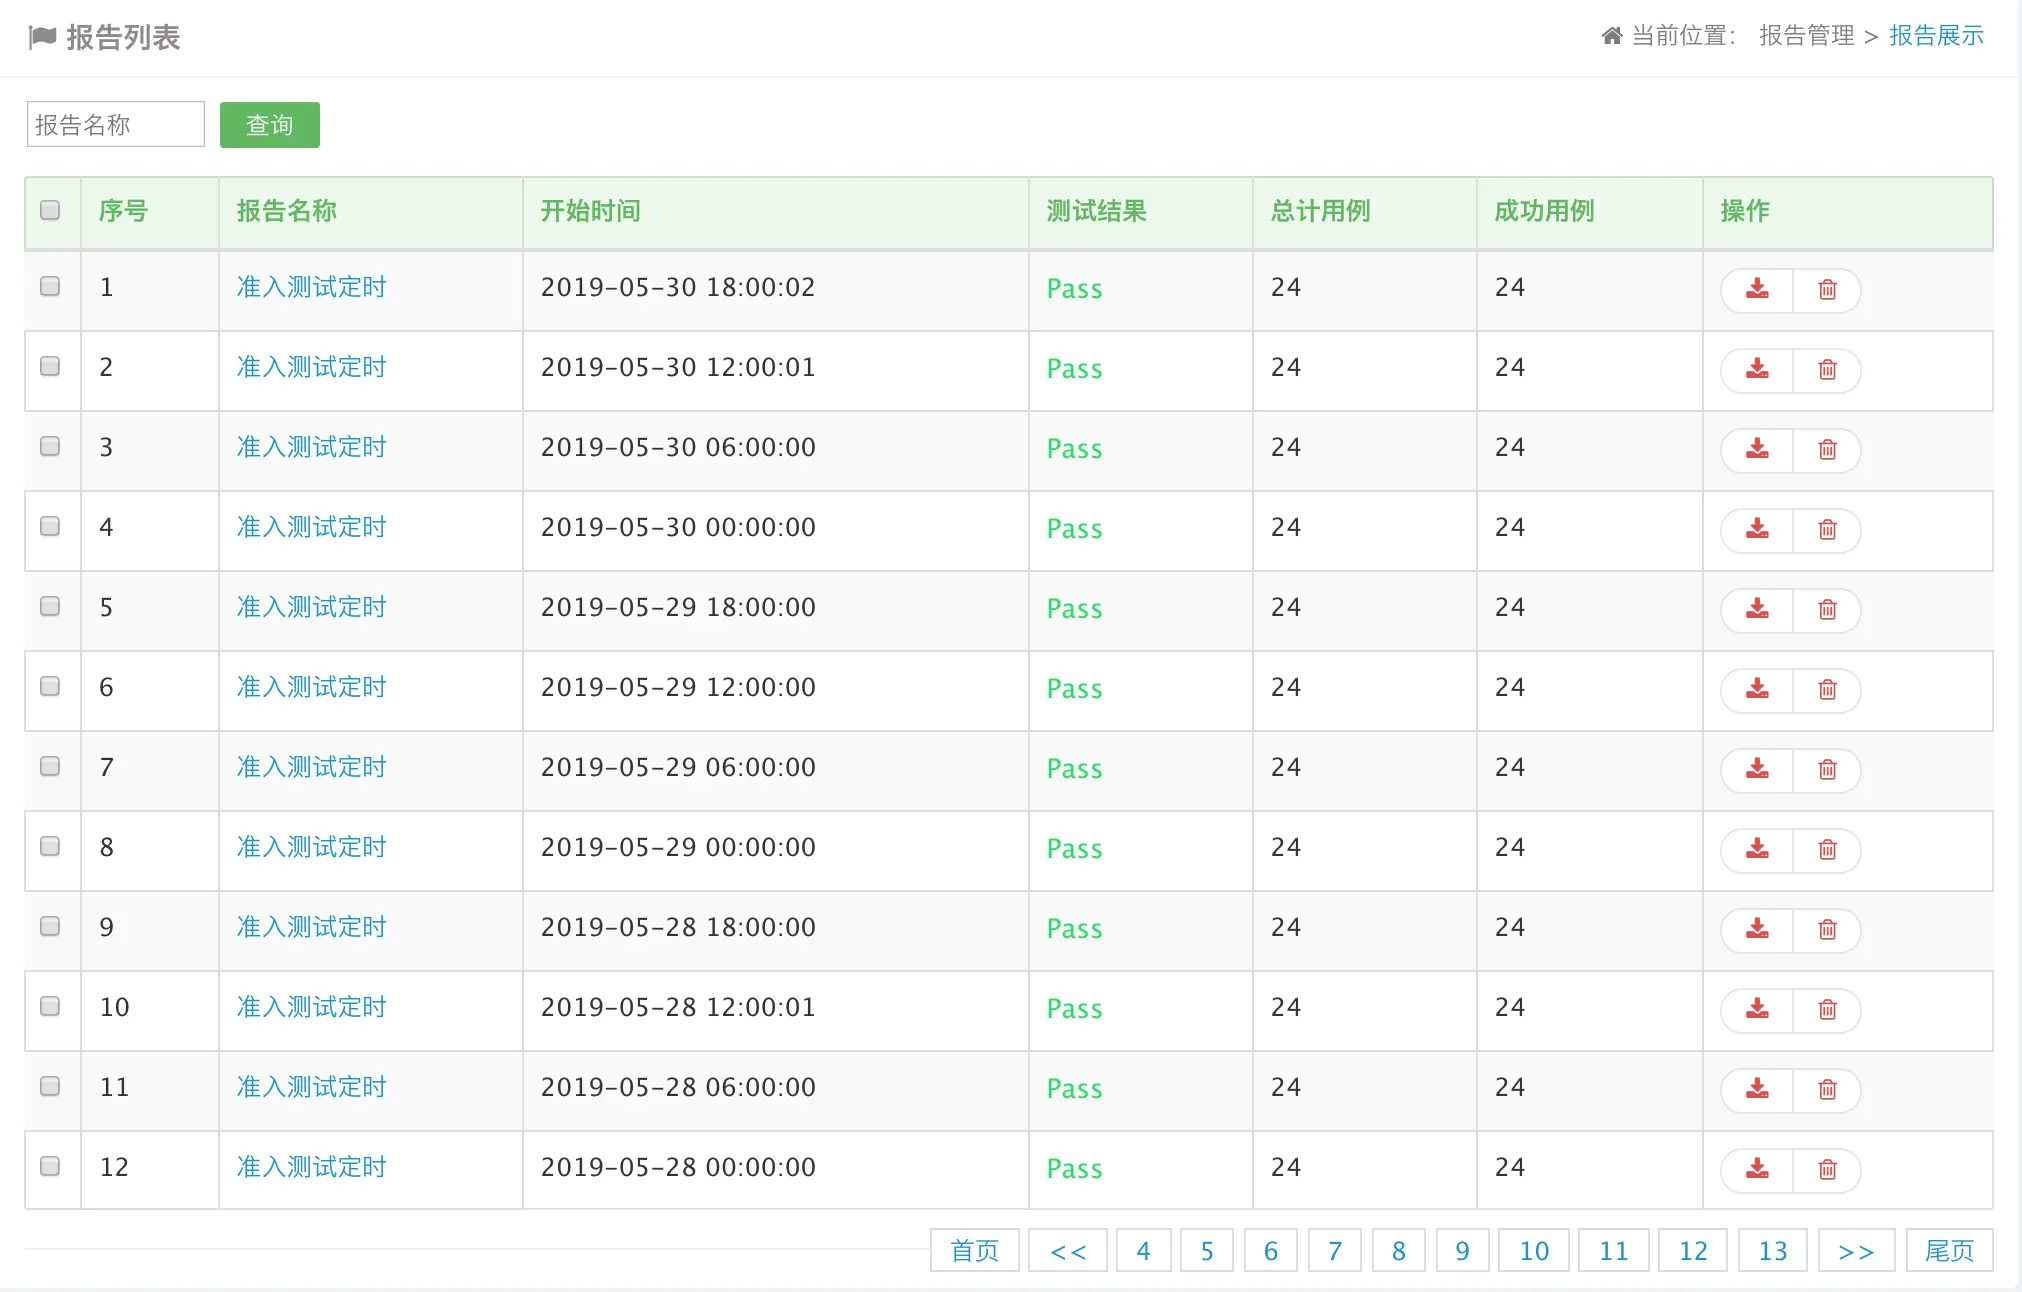
Task: Download the report in row 11
Action: 1757,1090
